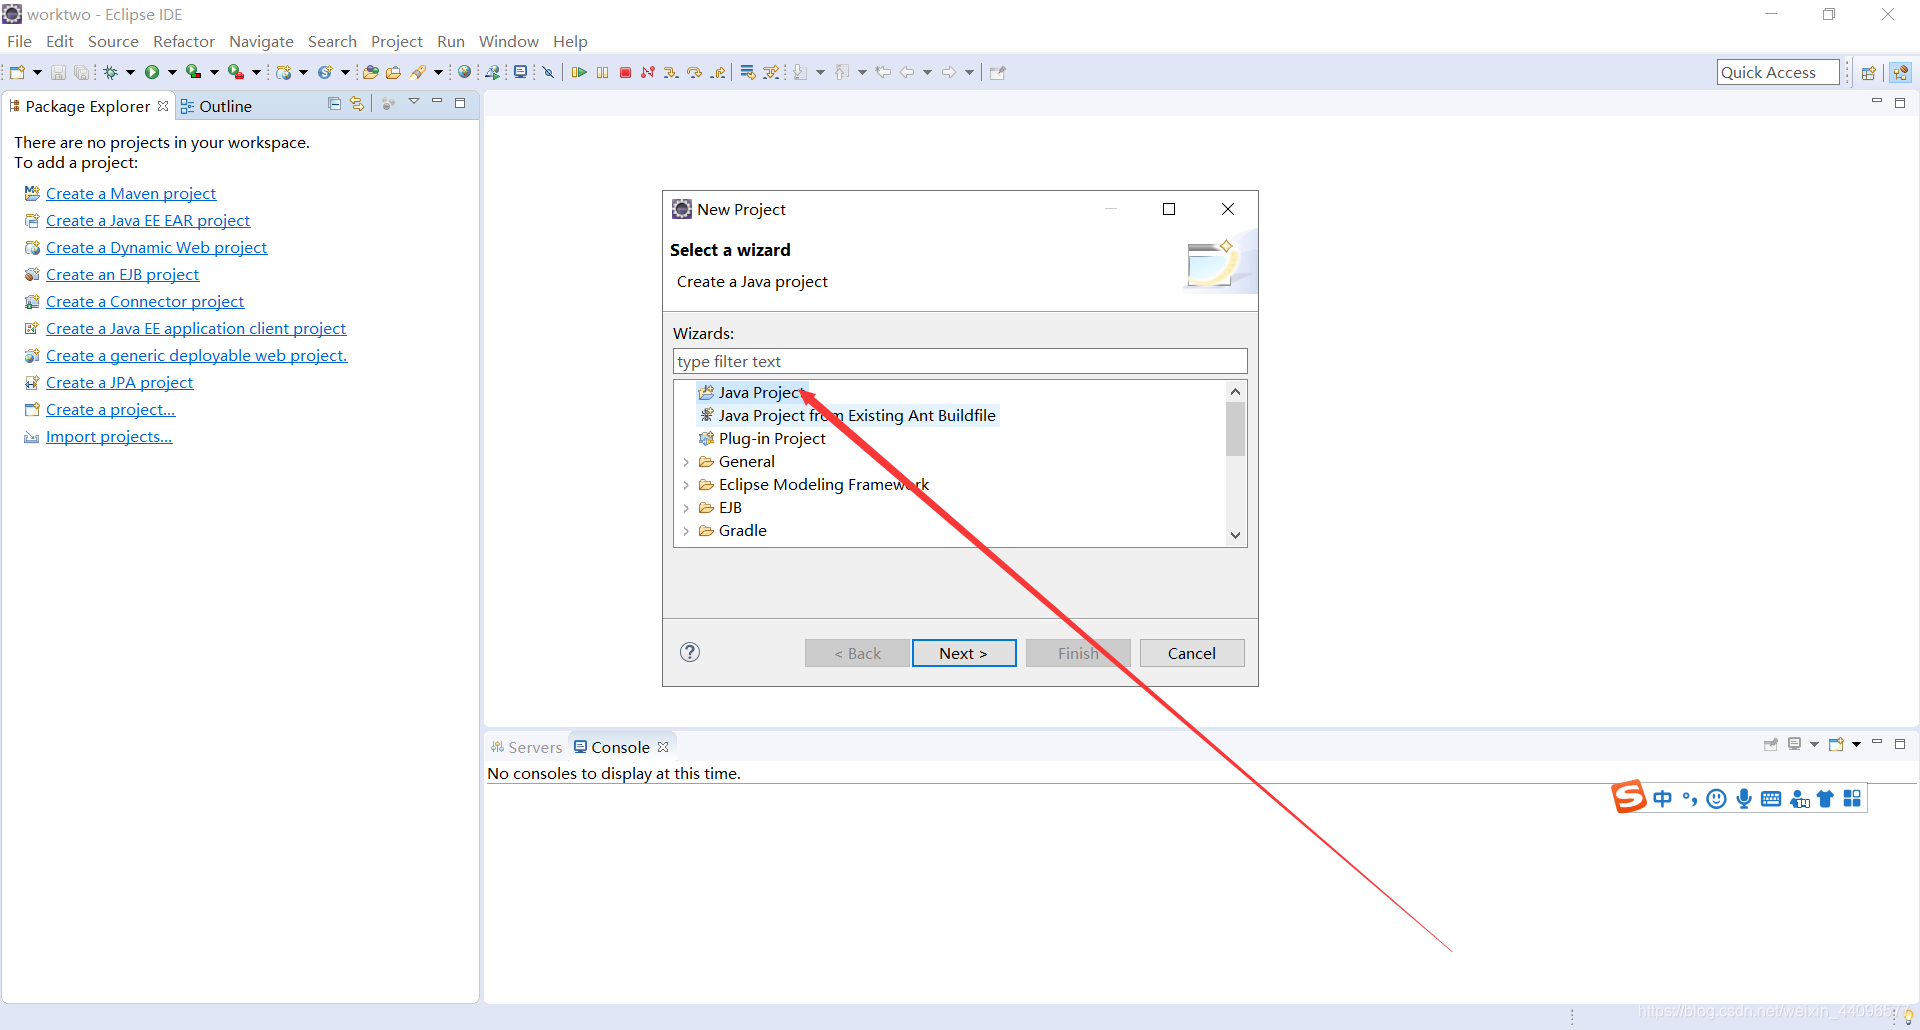
Task: Open the Run dropdown arrow
Action: click(172, 72)
